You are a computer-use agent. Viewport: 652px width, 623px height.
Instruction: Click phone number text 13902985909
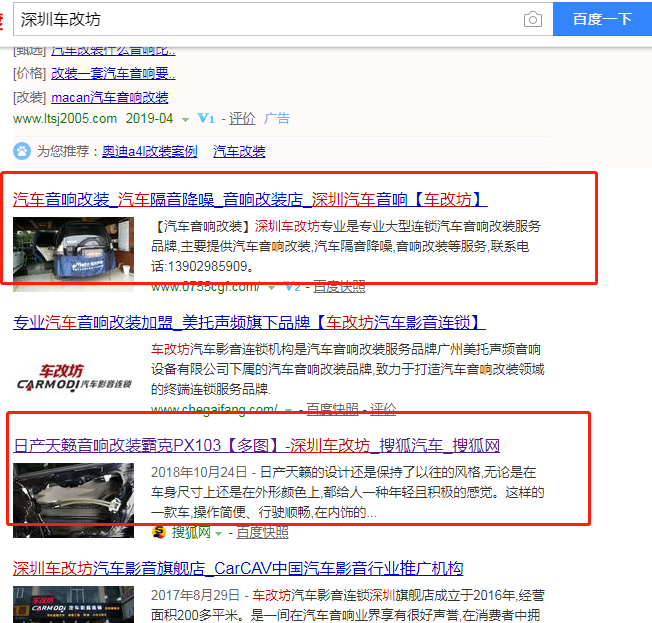coord(207,266)
